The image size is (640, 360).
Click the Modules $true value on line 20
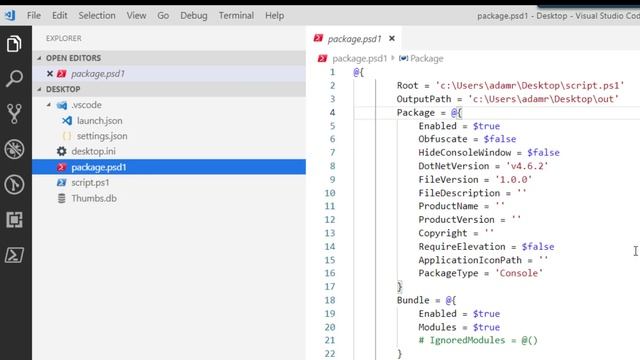(x=486, y=327)
